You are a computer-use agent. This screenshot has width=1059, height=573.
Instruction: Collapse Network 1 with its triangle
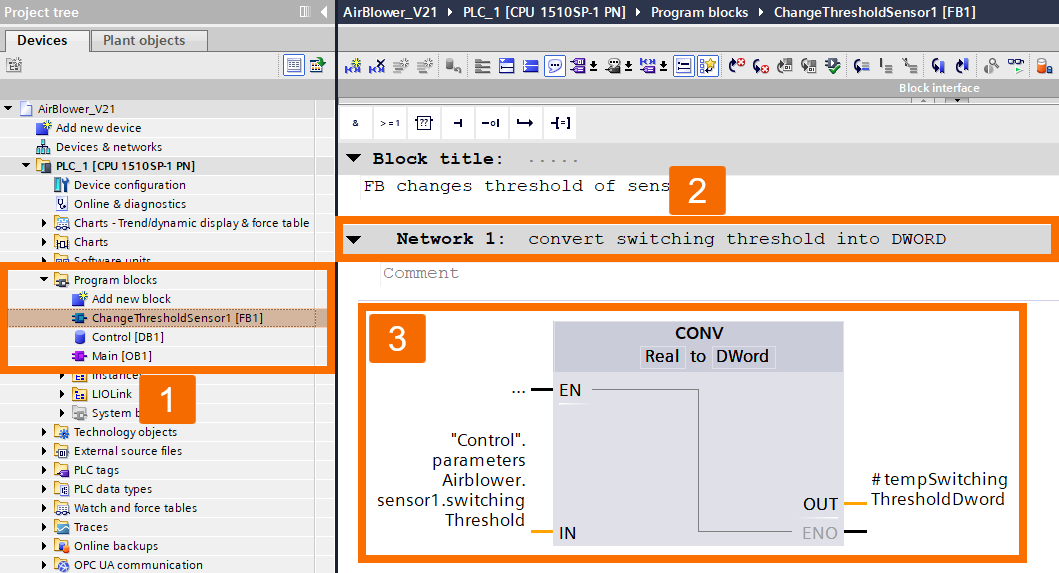[353, 239]
